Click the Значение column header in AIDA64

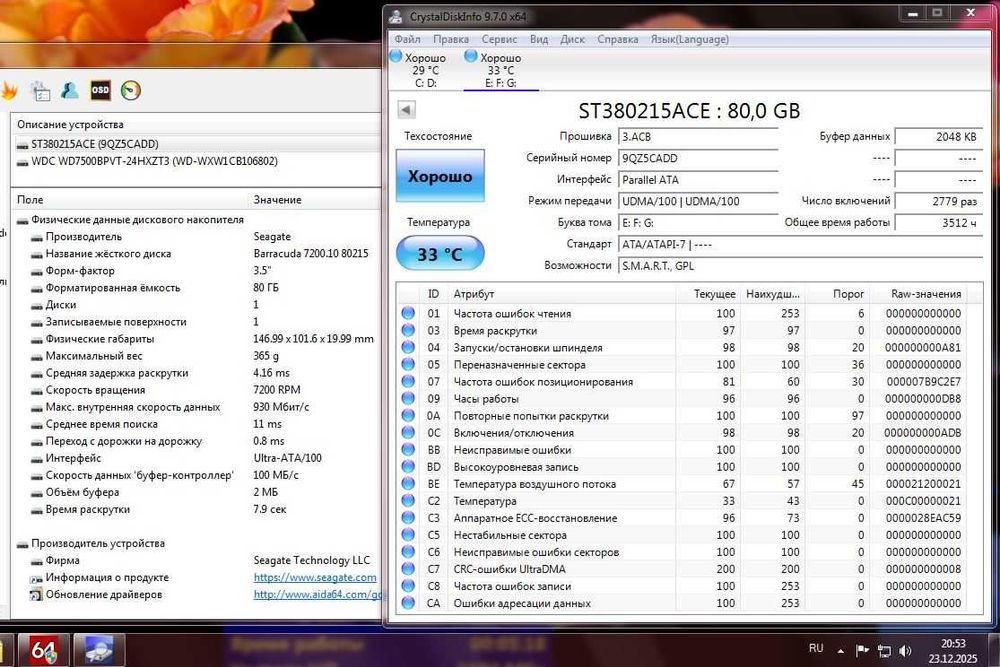pyautogui.click(x=277, y=200)
